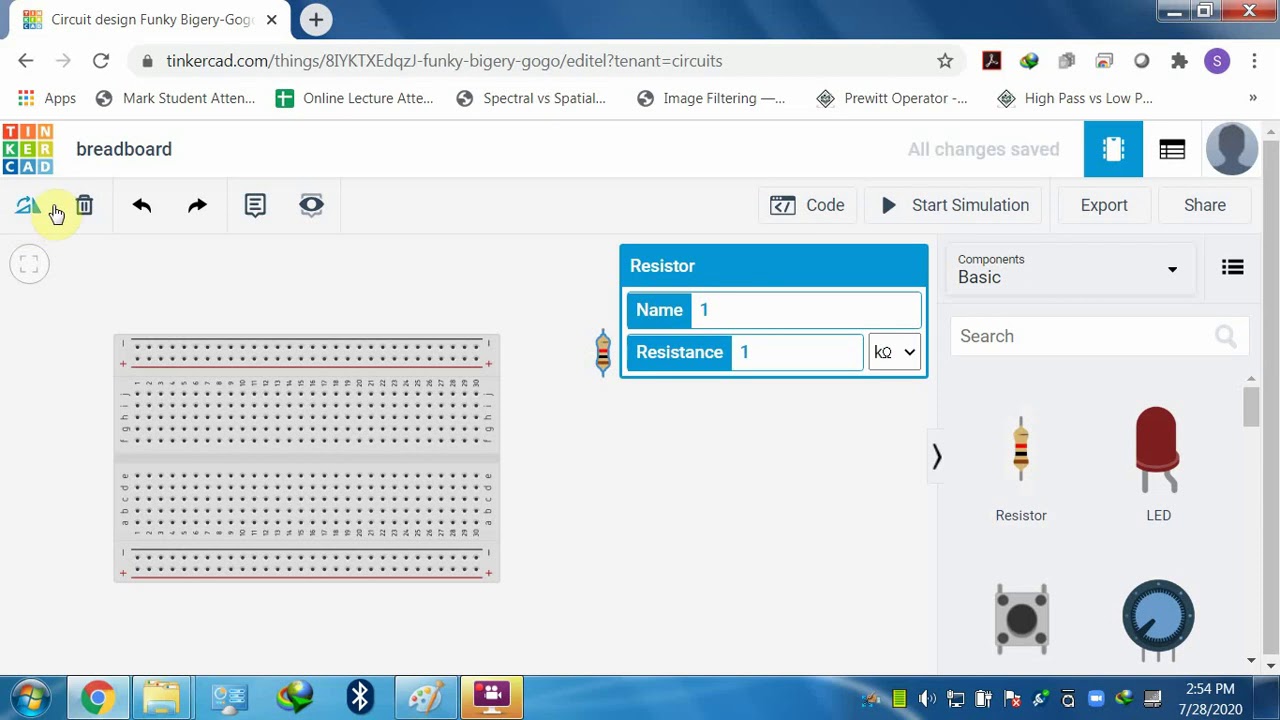1280x720 pixels.
Task: Open Chrome from the taskbar
Action: pos(98,697)
